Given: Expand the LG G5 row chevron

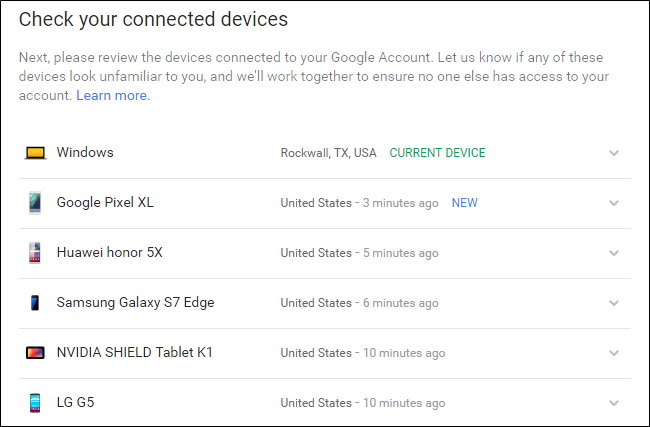Looking at the screenshot, I should (614, 403).
